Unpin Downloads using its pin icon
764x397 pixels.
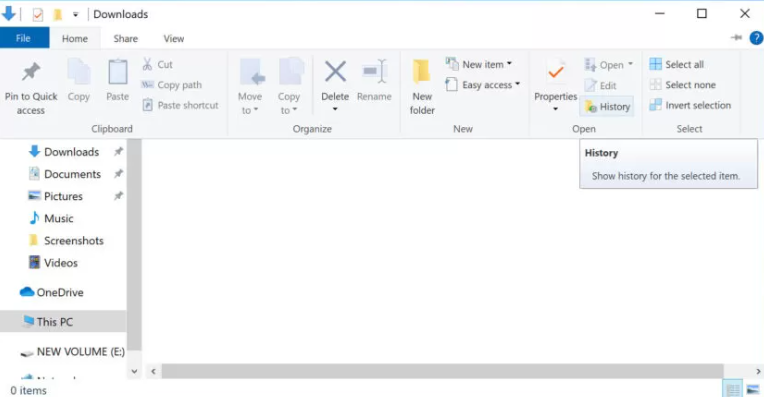[118, 151]
